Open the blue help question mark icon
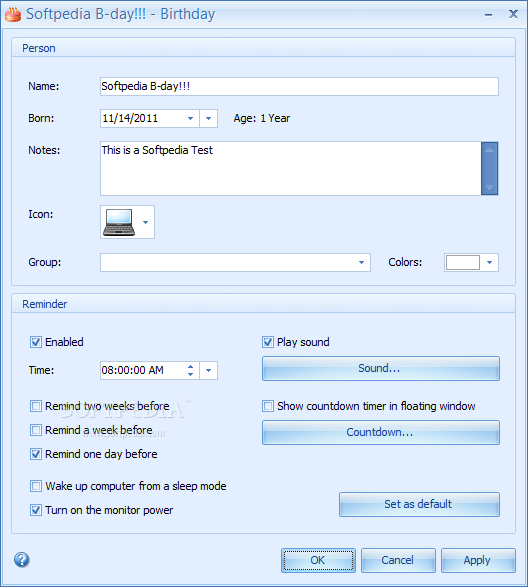The height and width of the screenshot is (587, 528). click(x=22, y=560)
